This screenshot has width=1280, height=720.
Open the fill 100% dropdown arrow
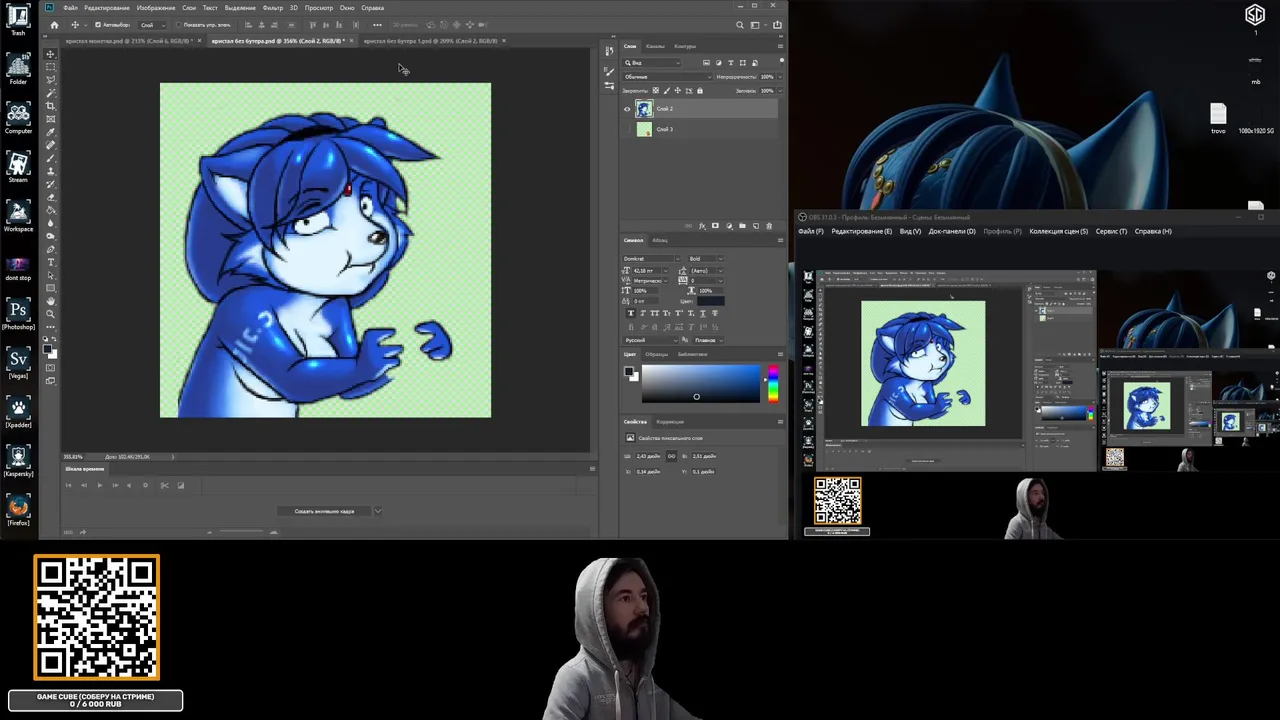click(x=780, y=91)
